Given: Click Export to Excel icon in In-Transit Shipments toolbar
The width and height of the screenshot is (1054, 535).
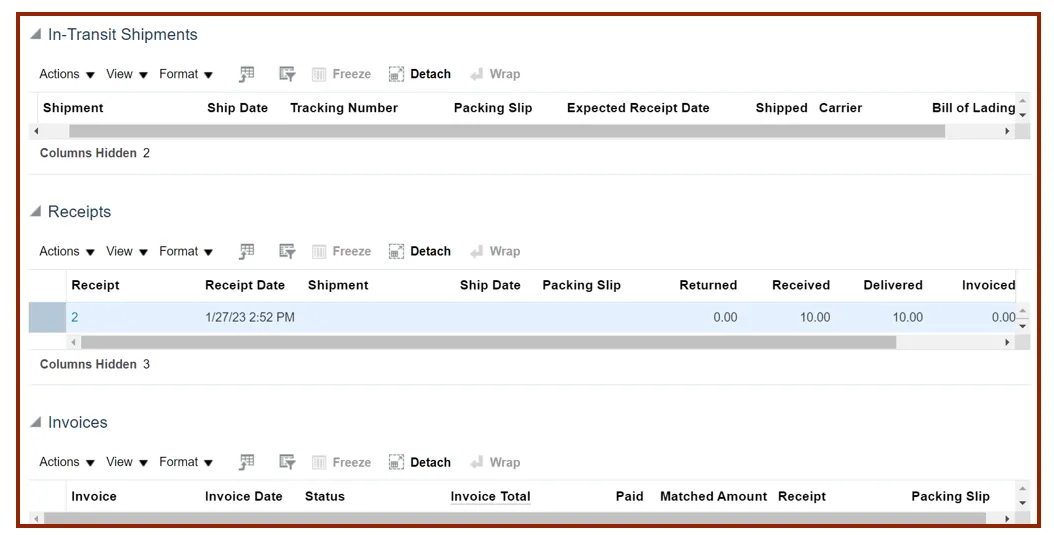Looking at the screenshot, I should (247, 74).
